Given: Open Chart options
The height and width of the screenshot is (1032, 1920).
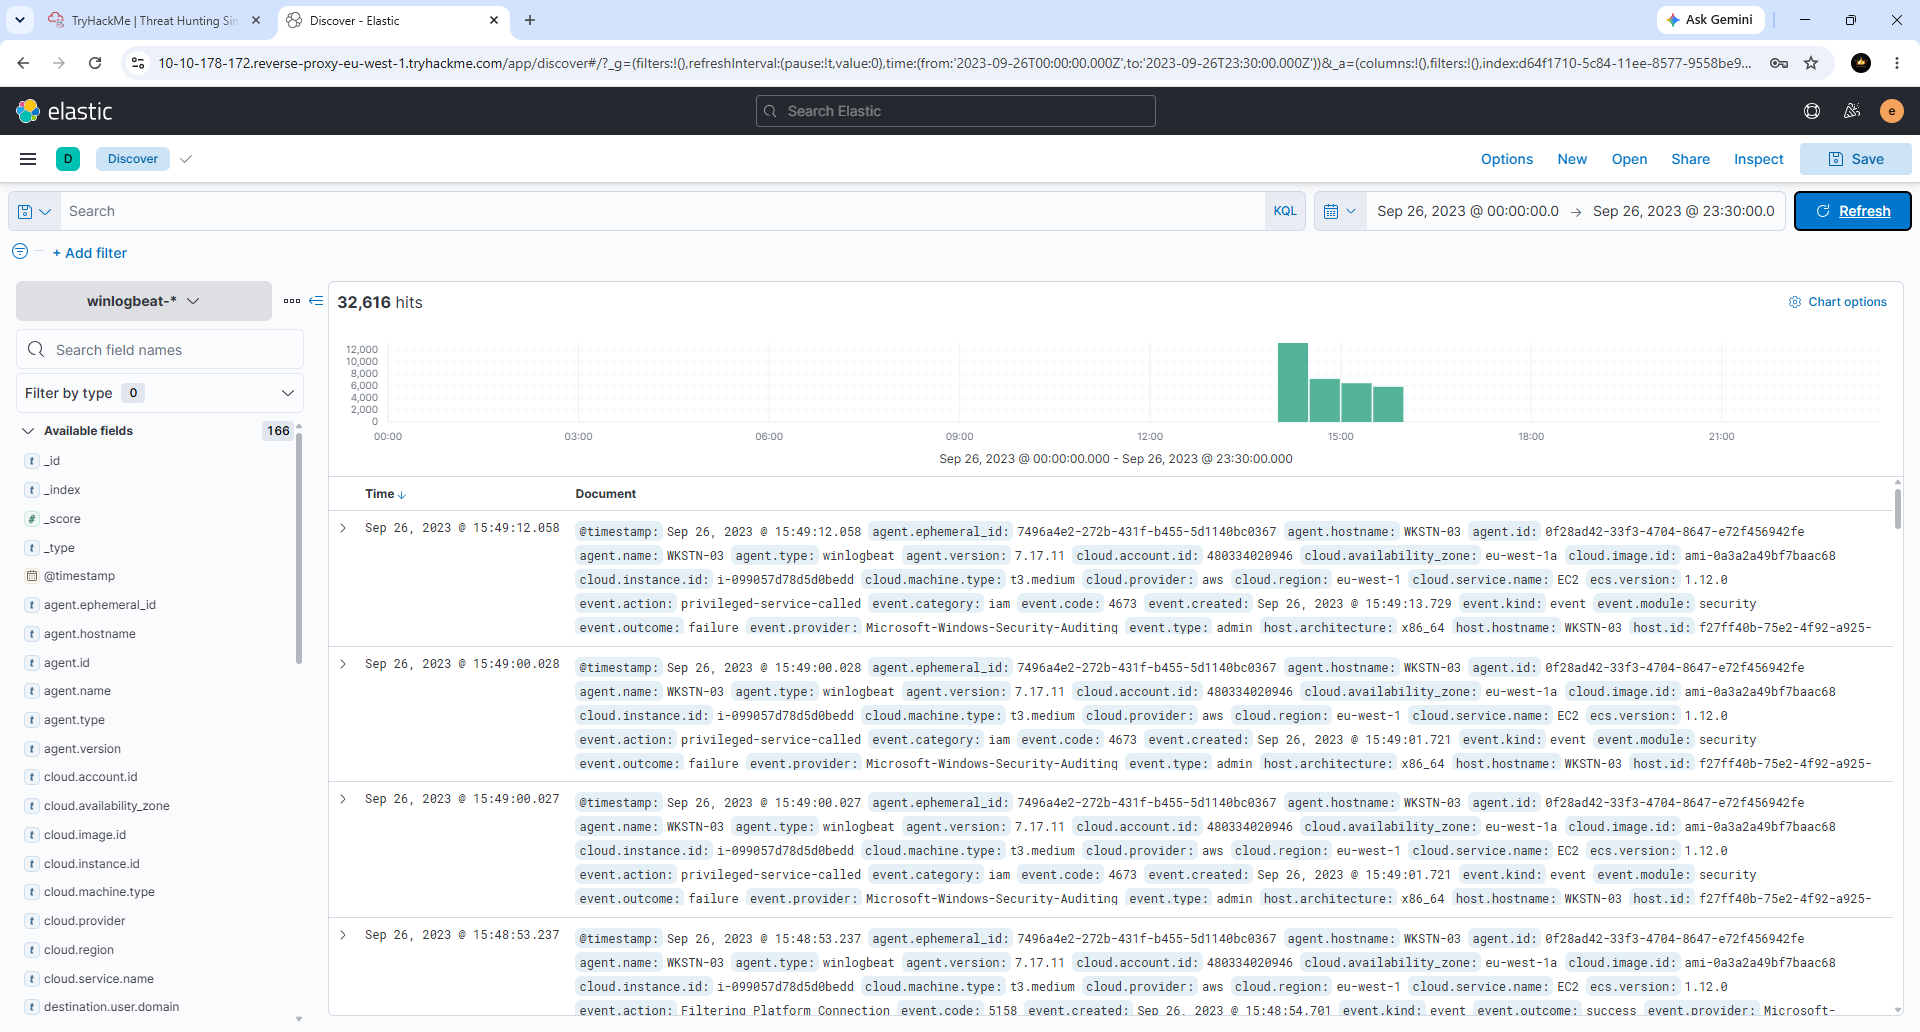Looking at the screenshot, I should pos(1837,302).
